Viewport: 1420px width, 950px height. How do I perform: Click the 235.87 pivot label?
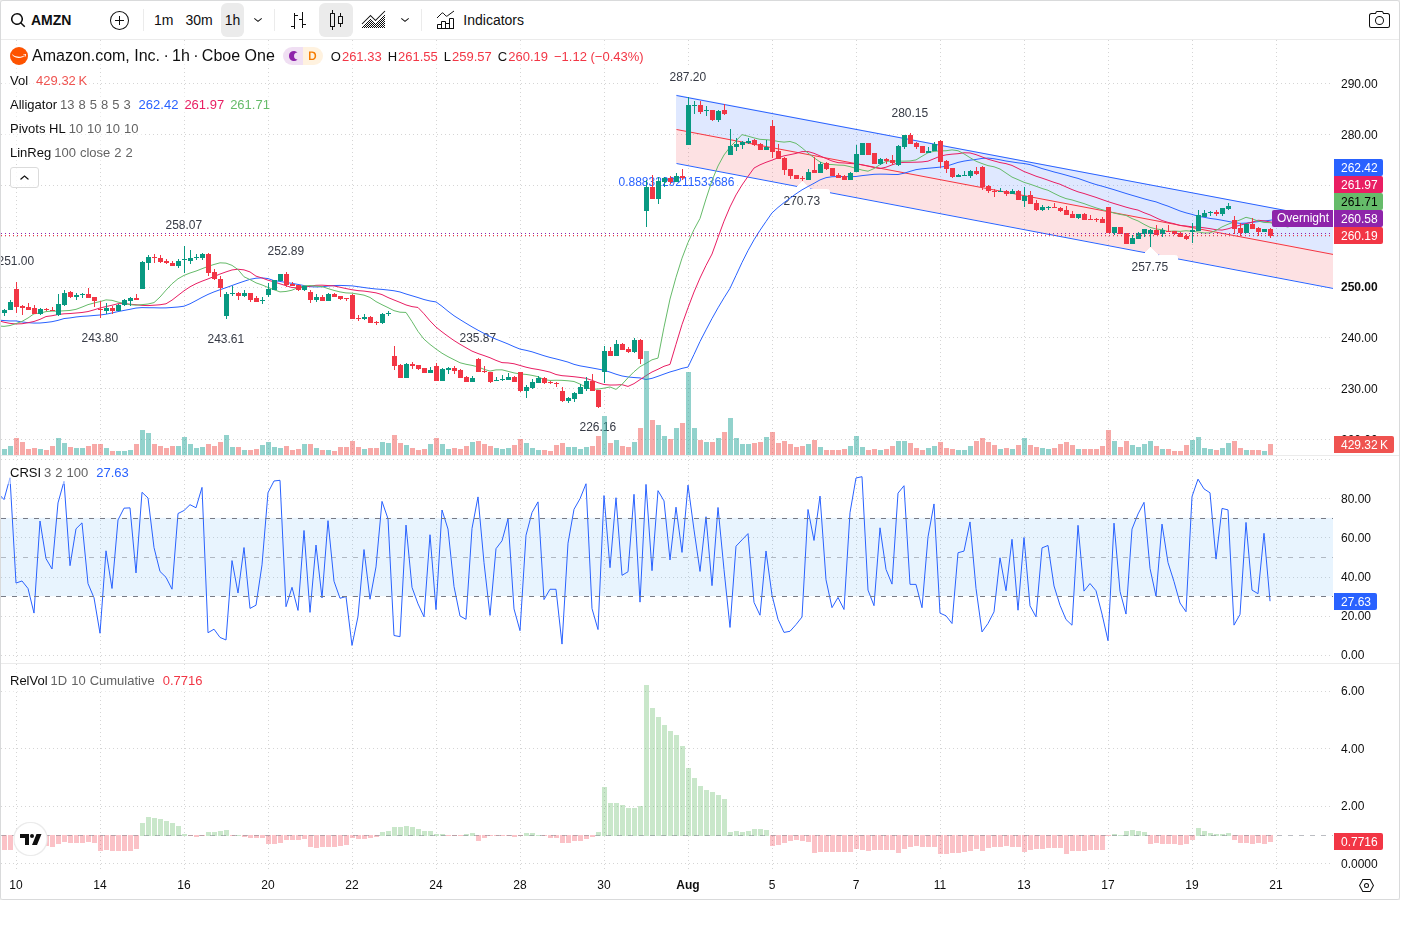coord(478,338)
